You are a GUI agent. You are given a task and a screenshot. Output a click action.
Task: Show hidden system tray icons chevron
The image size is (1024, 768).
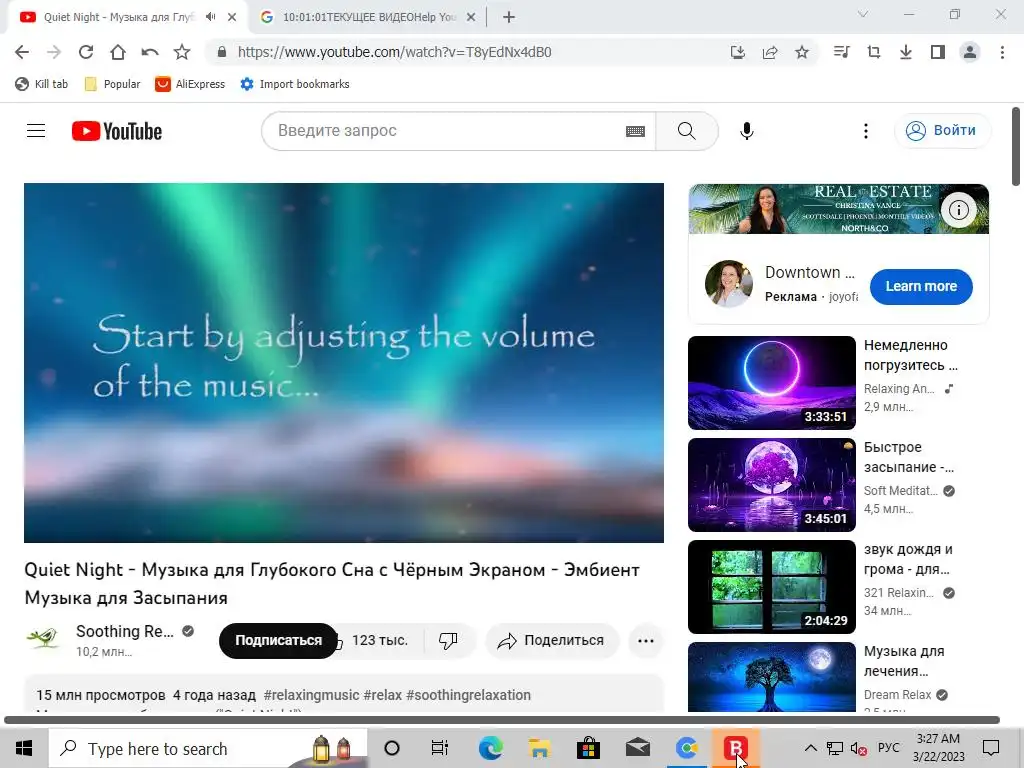pyautogui.click(x=810, y=748)
